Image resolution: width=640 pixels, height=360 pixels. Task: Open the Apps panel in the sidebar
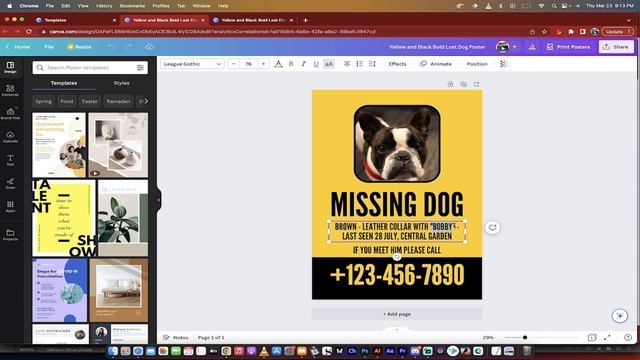click(10, 207)
